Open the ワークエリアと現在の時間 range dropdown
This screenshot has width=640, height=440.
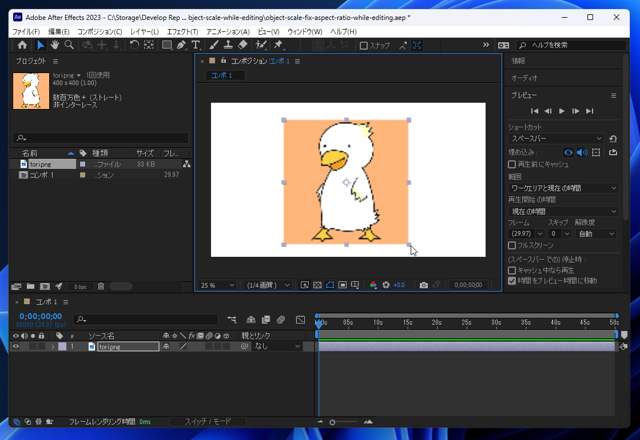click(563, 188)
